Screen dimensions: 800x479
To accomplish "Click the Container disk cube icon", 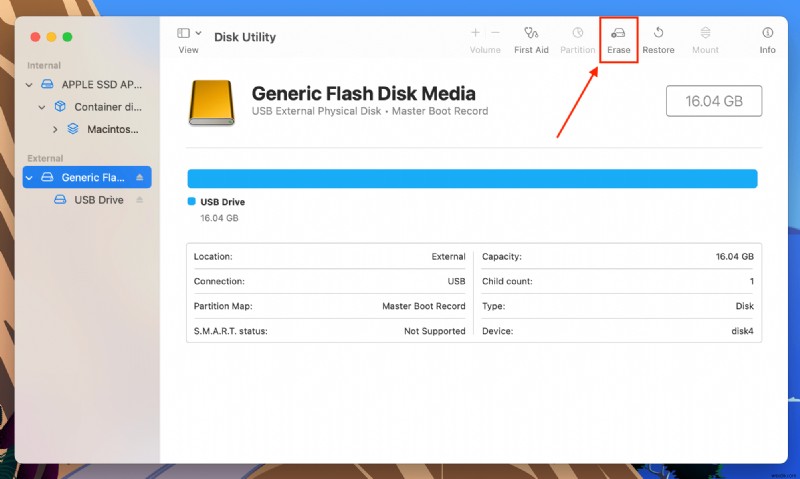I will [60, 106].
